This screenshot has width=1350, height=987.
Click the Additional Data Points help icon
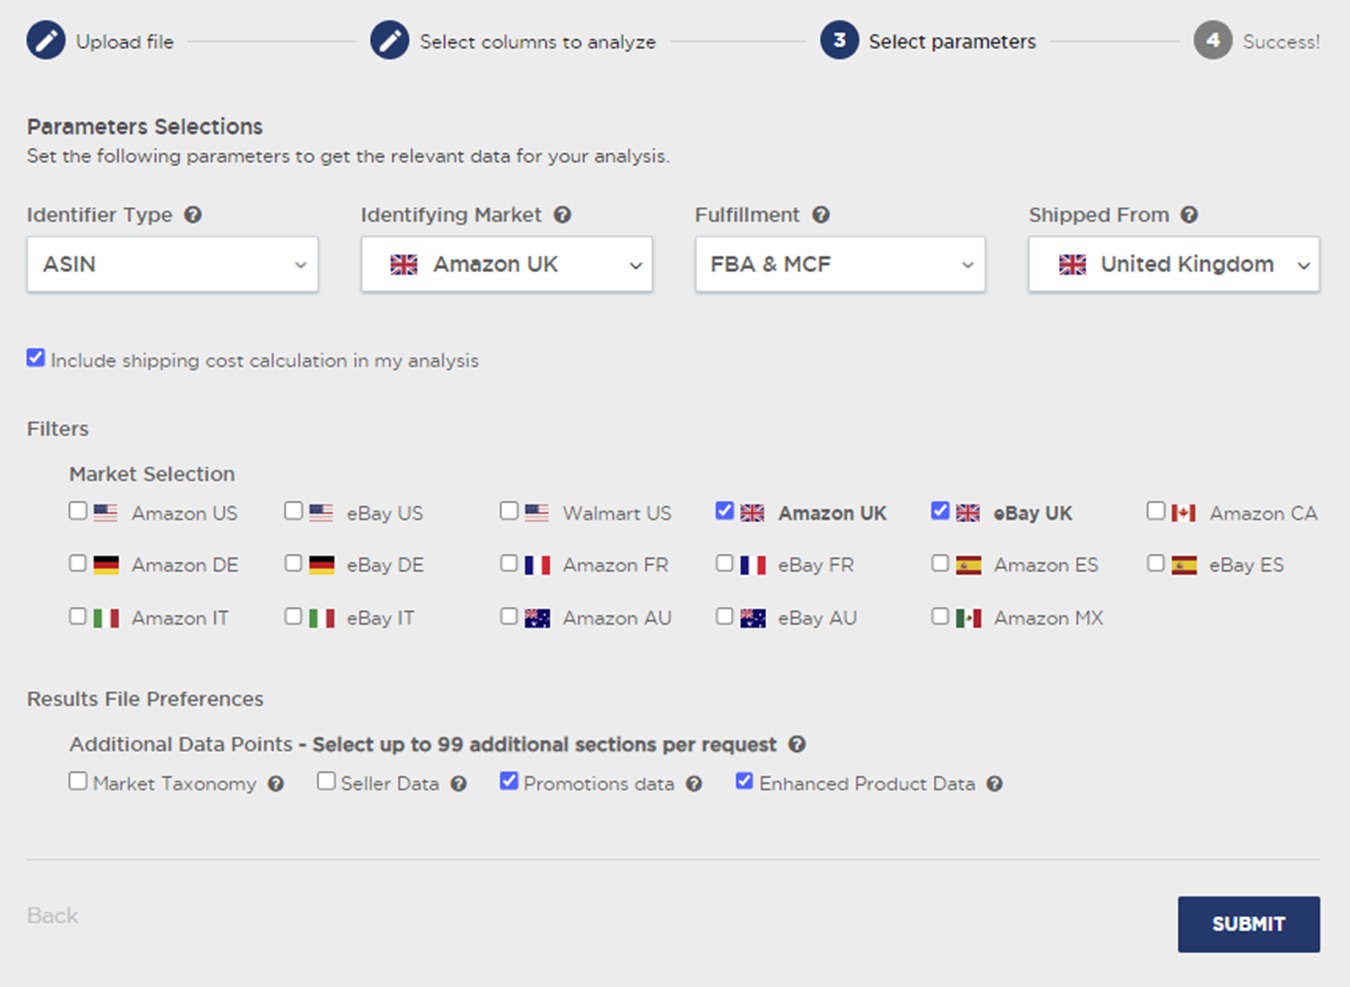coord(797,744)
